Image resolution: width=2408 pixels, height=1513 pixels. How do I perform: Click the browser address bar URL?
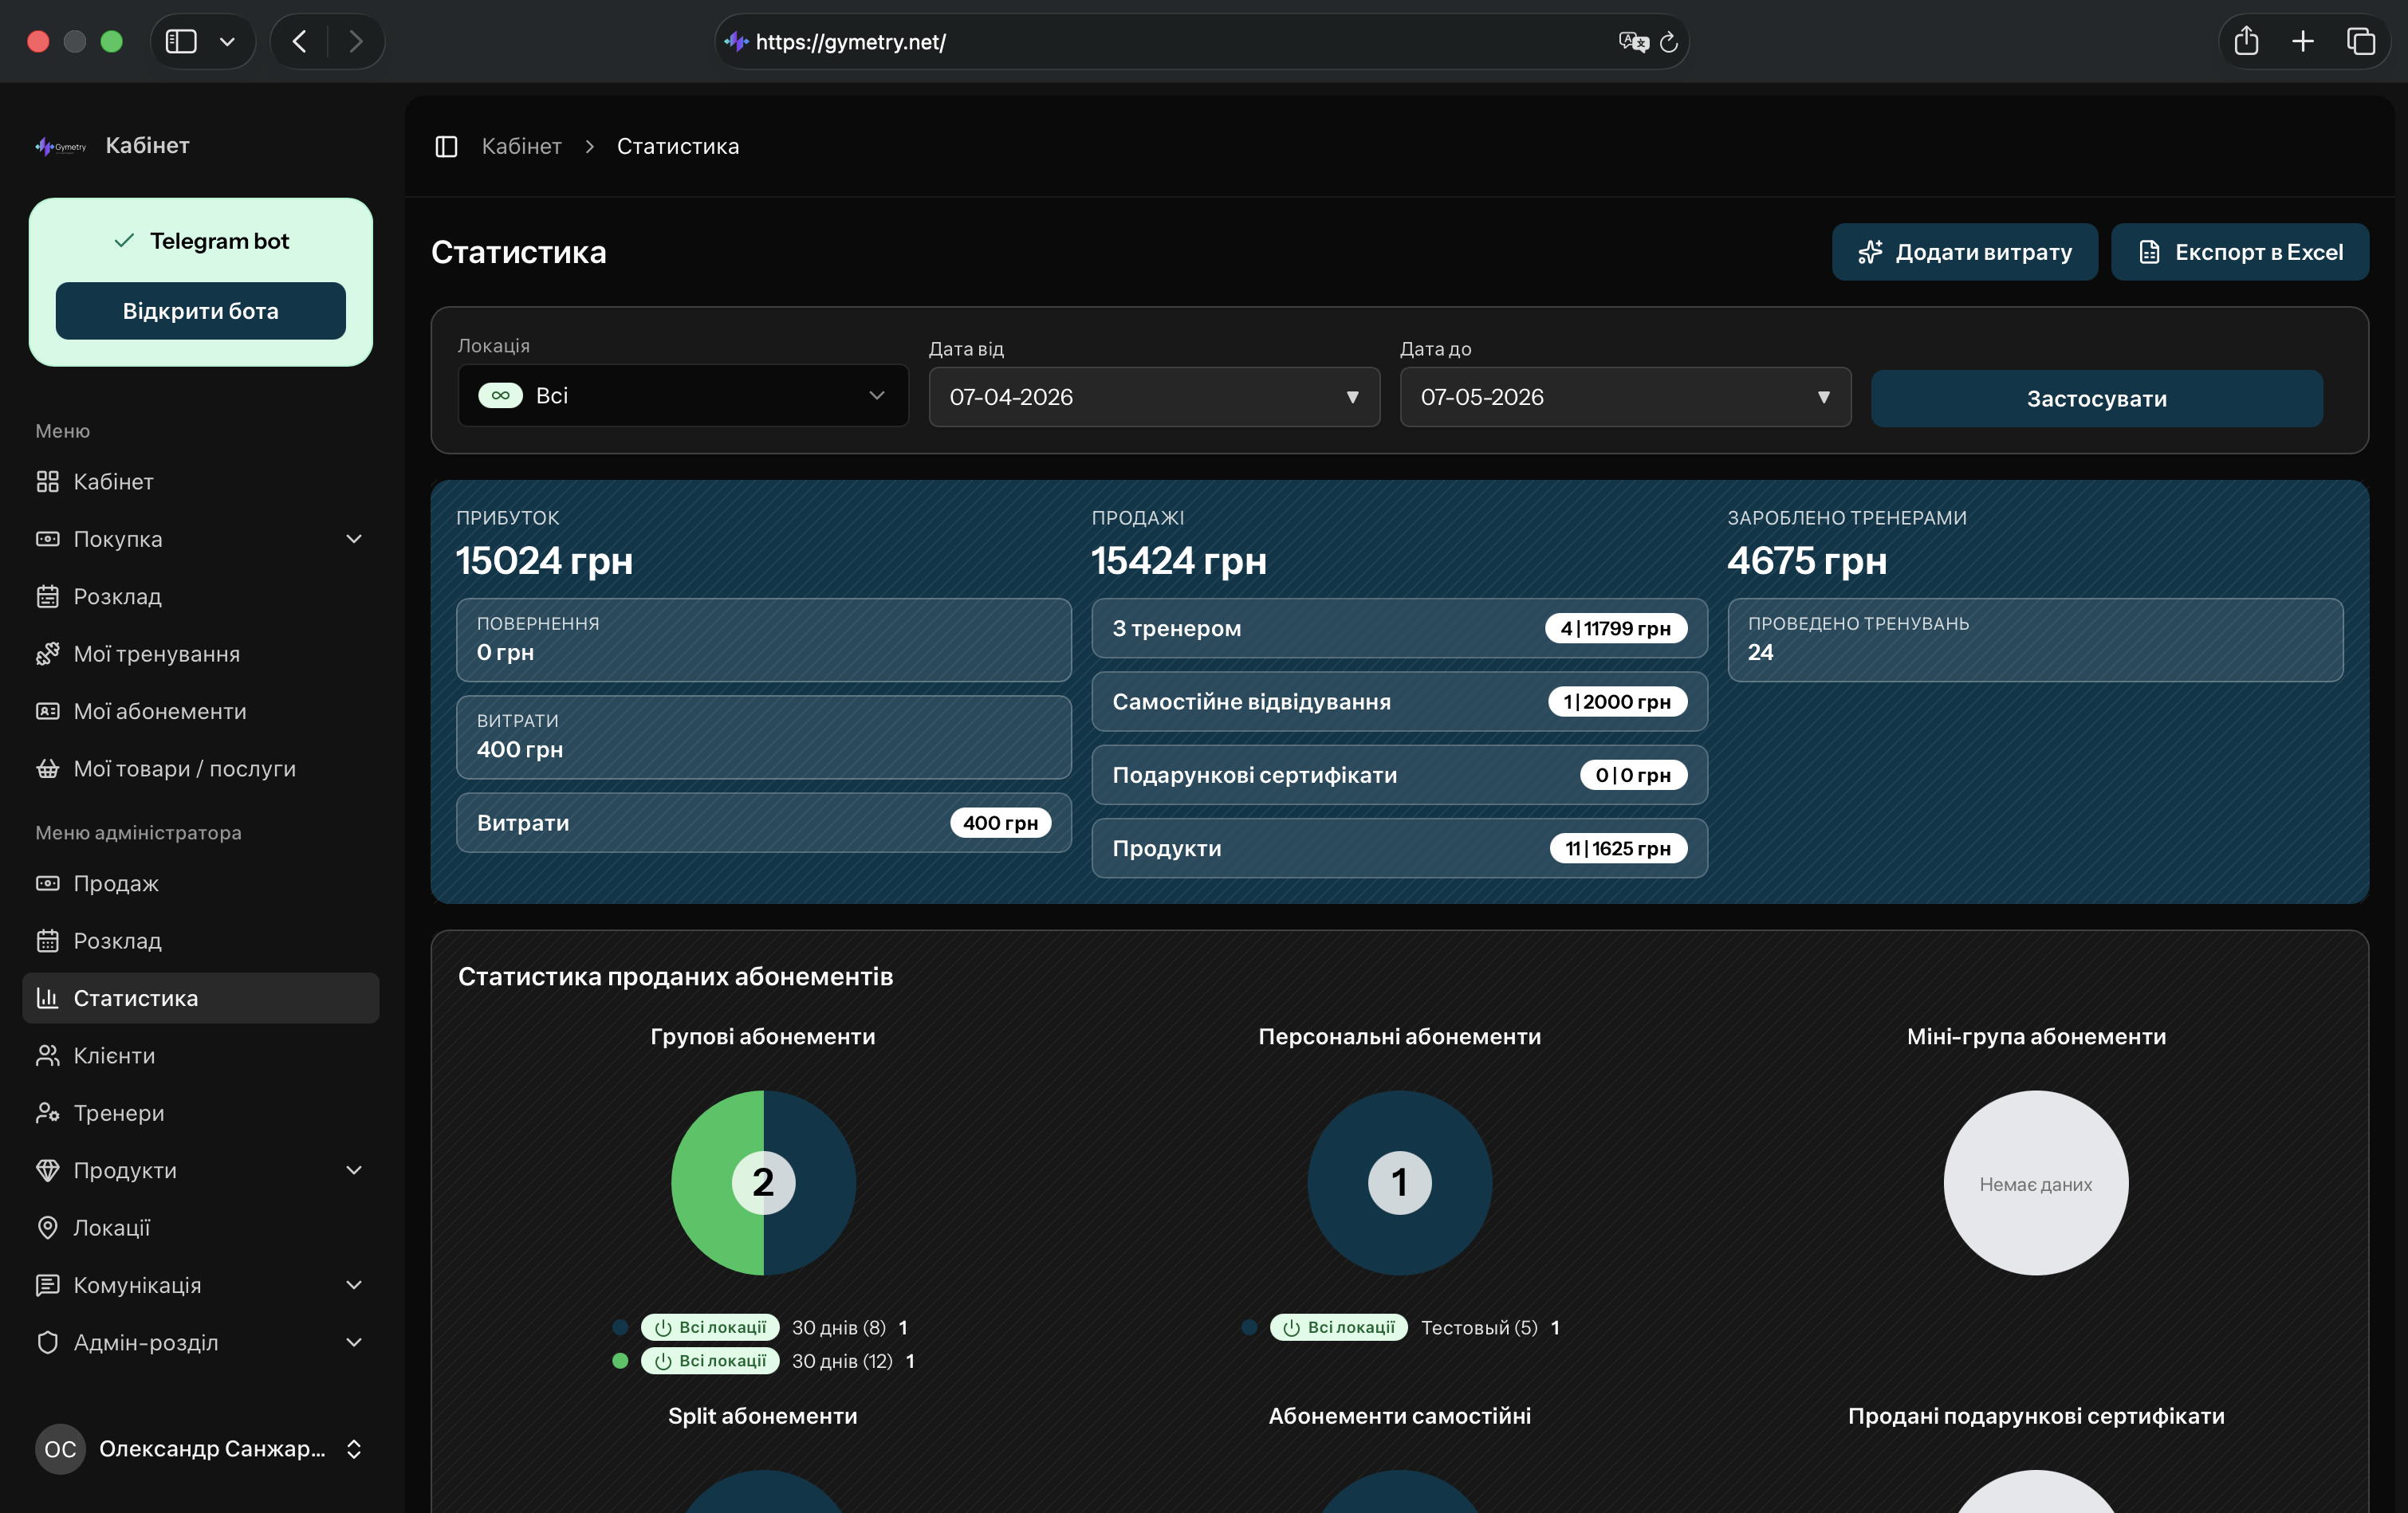click(850, 42)
